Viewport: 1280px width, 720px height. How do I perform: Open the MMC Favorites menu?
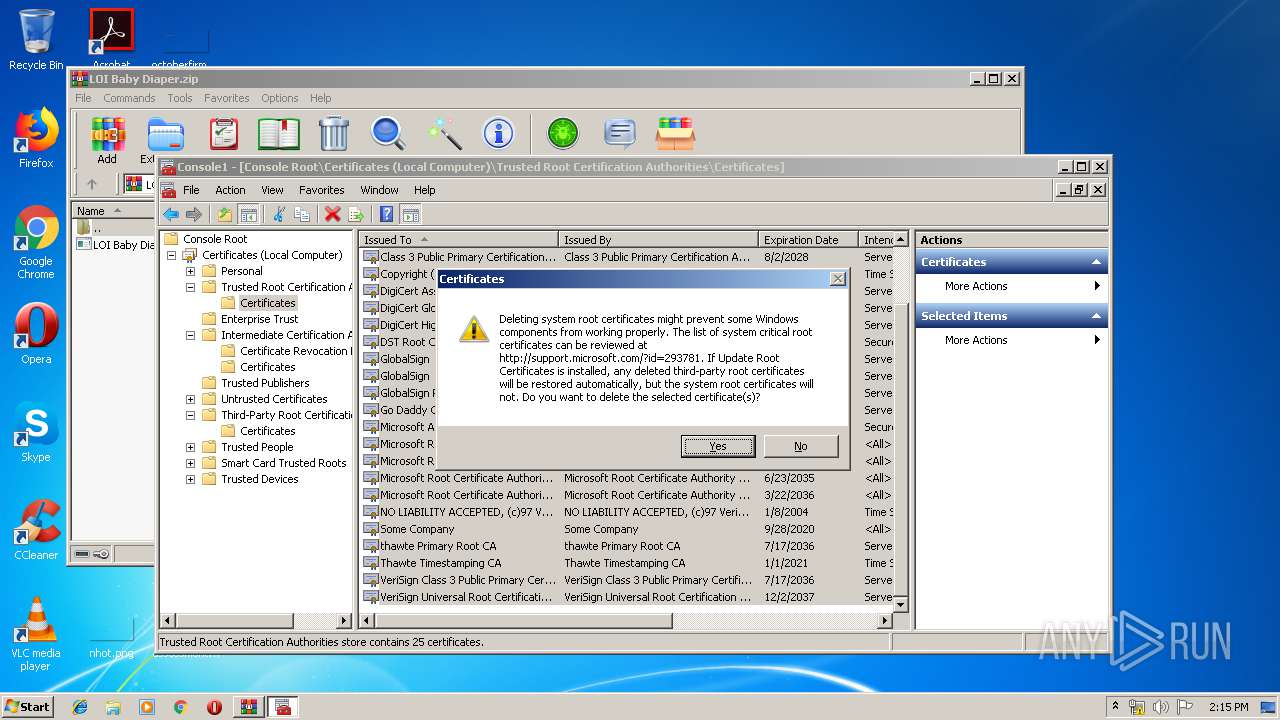(321, 190)
